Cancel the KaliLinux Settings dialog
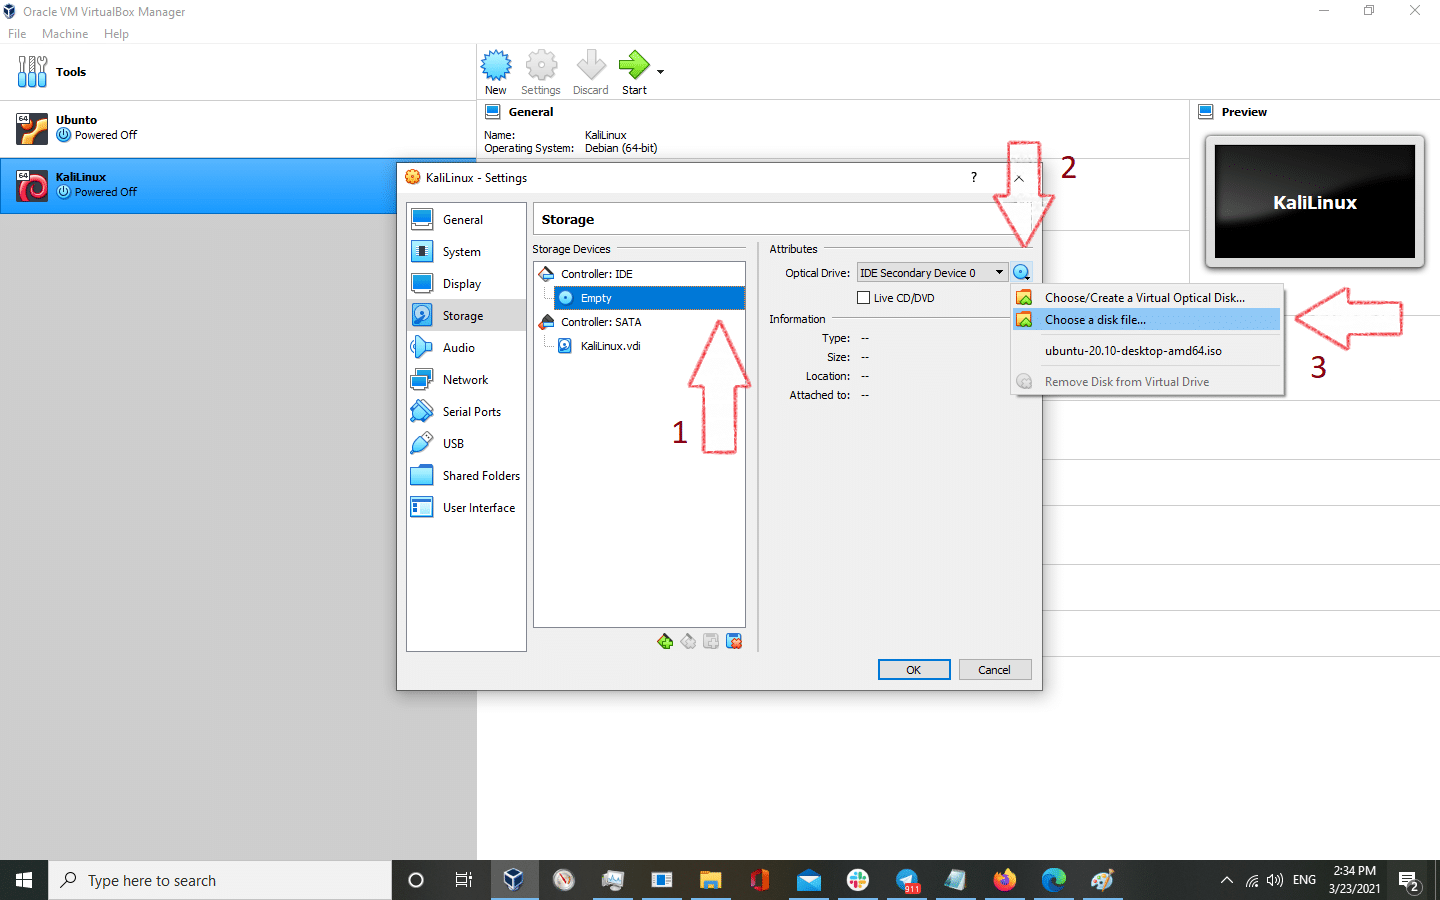This screenshot has height=900, width=1440. pos(994,669)
